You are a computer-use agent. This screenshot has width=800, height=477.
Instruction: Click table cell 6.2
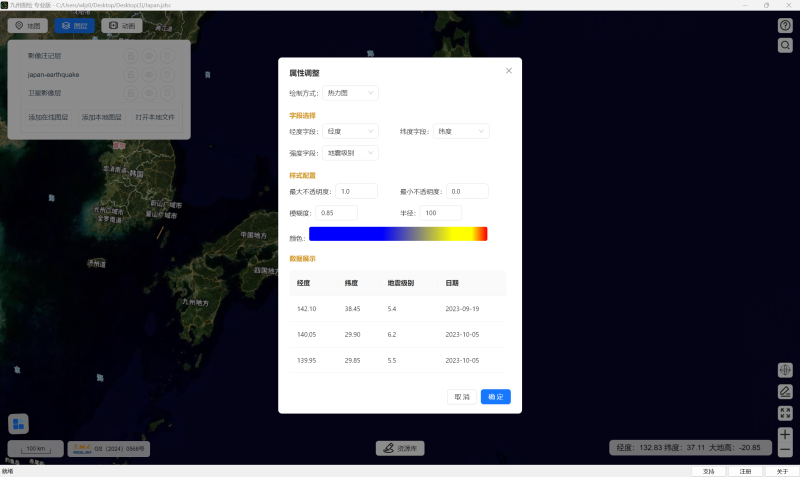point(392,335)
